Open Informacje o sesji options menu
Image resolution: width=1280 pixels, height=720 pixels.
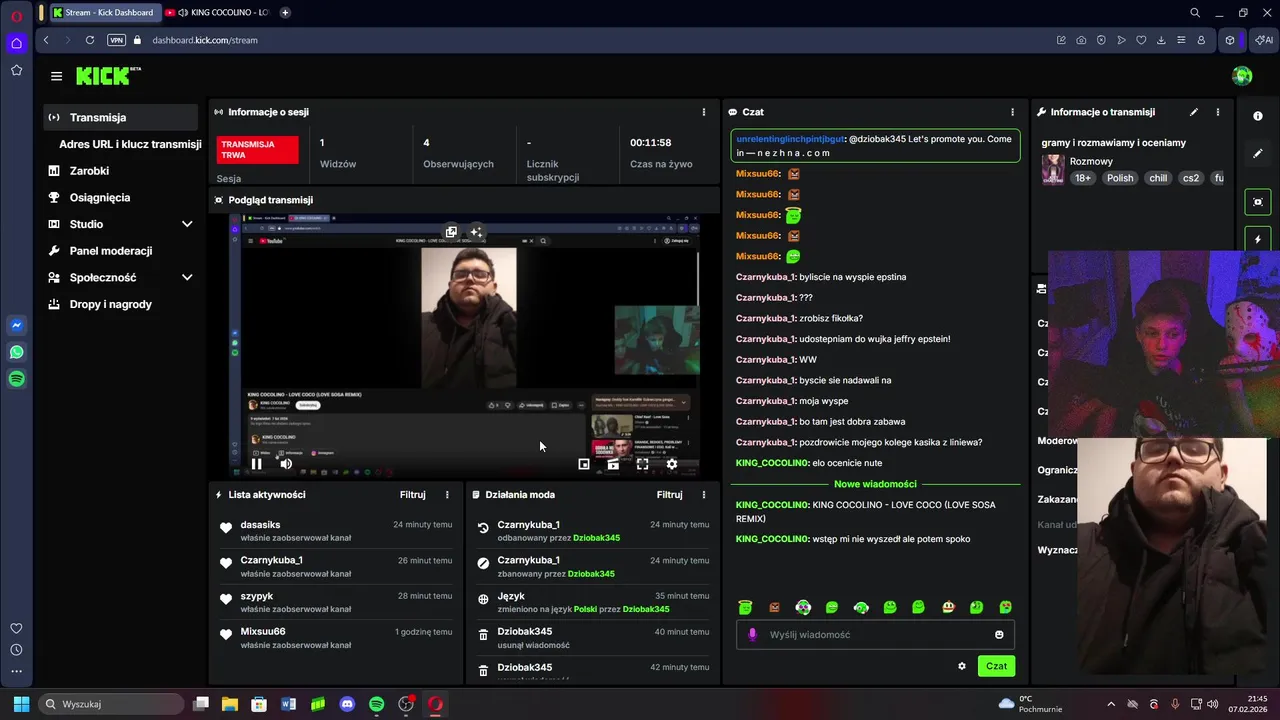pyautogui.click(x=703, y=112)
